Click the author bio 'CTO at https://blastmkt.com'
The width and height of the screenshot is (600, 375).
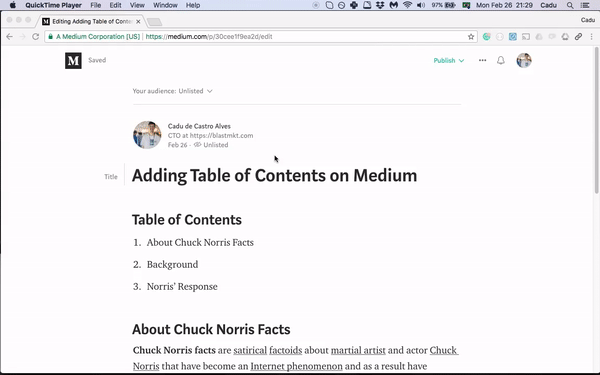(x=210, y=135)
